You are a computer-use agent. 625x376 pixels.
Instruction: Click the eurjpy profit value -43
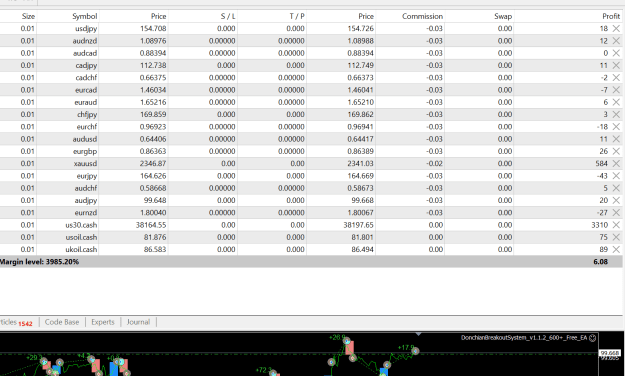602,176
